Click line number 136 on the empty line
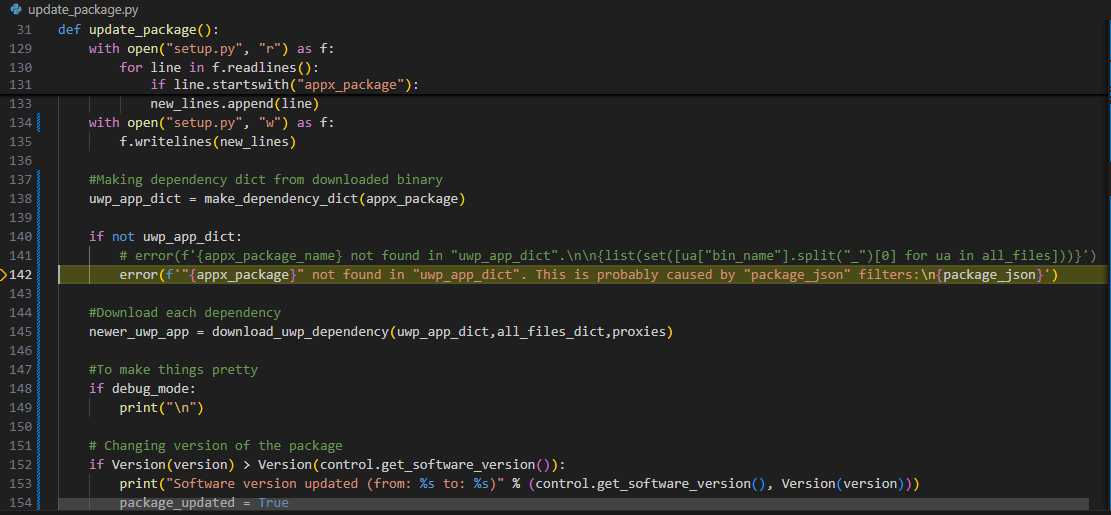This screenshot has width=1111, height=515. (20, 161)
